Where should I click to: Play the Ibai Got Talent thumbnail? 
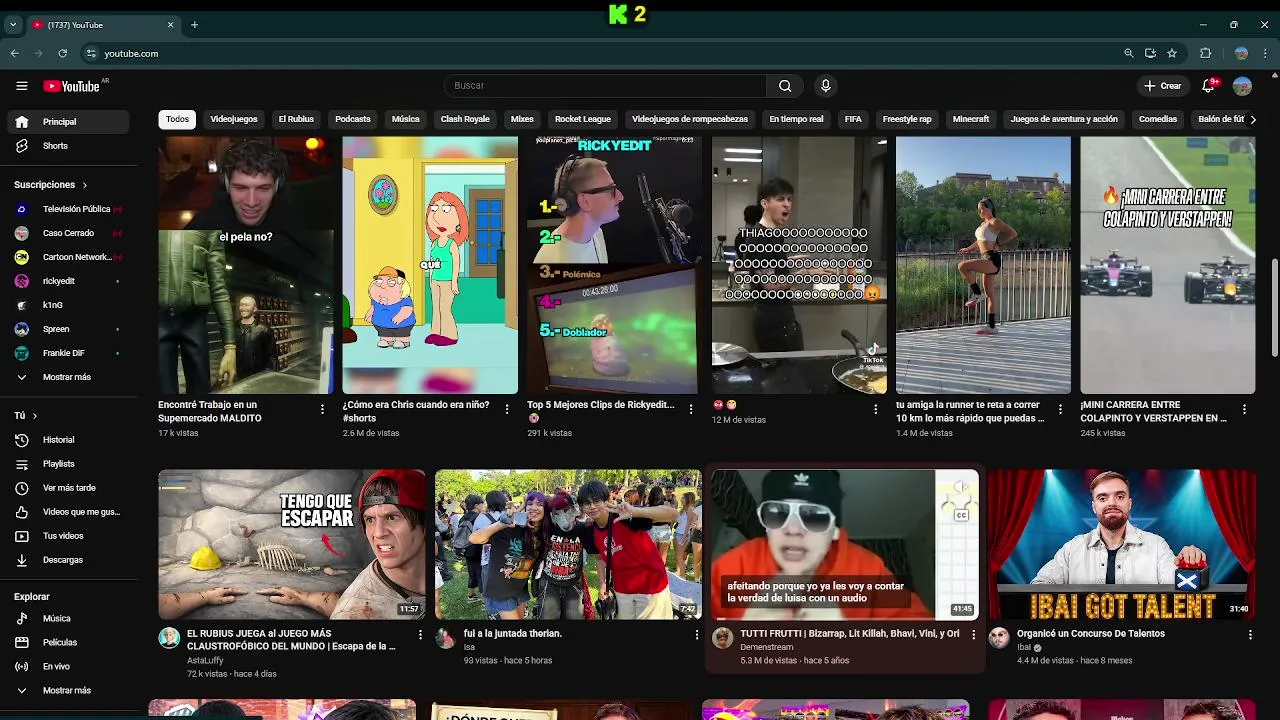click(x=1121, y=544)
